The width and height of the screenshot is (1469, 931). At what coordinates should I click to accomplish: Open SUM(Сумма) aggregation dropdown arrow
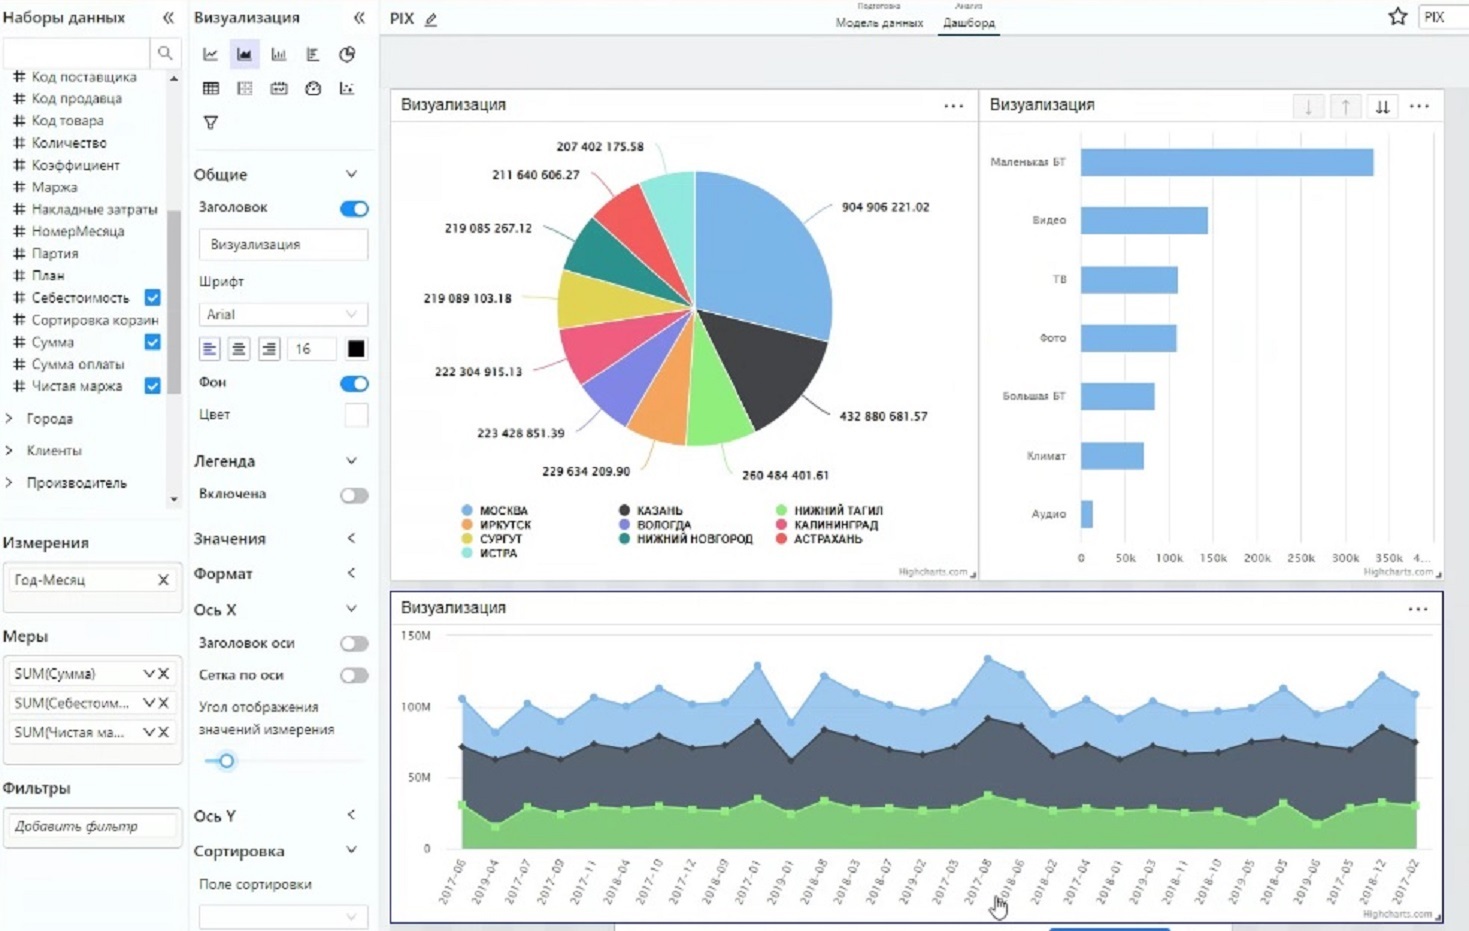pos(149,673)
